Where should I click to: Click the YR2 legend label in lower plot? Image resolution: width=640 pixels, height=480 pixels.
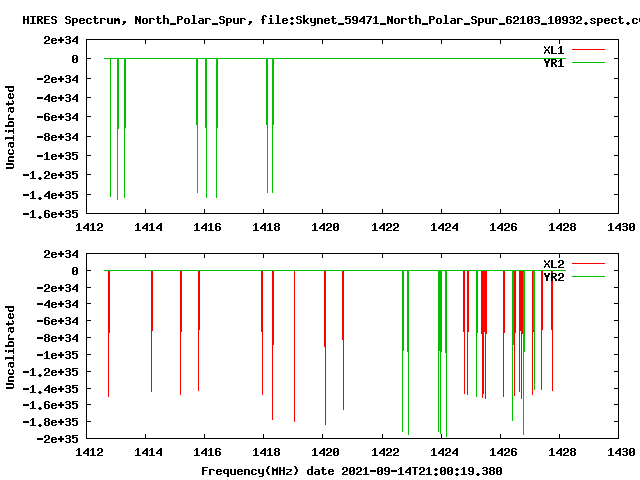(553, 277)
